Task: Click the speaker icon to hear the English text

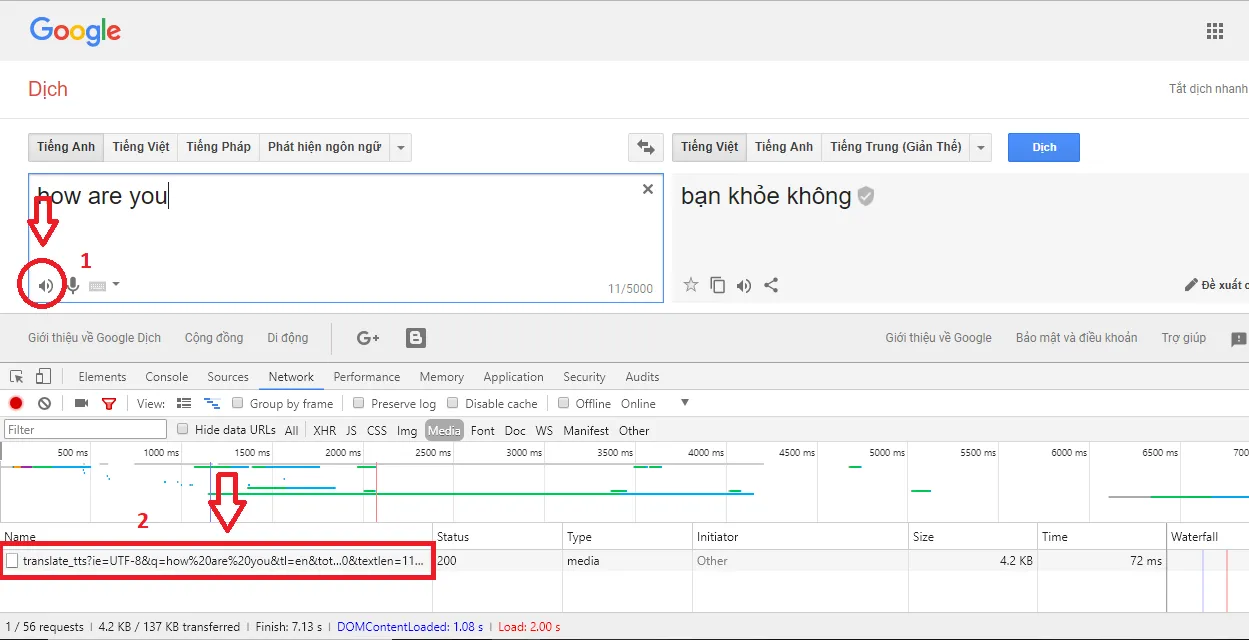Action: pyautogui.click(x=43, y=285)
